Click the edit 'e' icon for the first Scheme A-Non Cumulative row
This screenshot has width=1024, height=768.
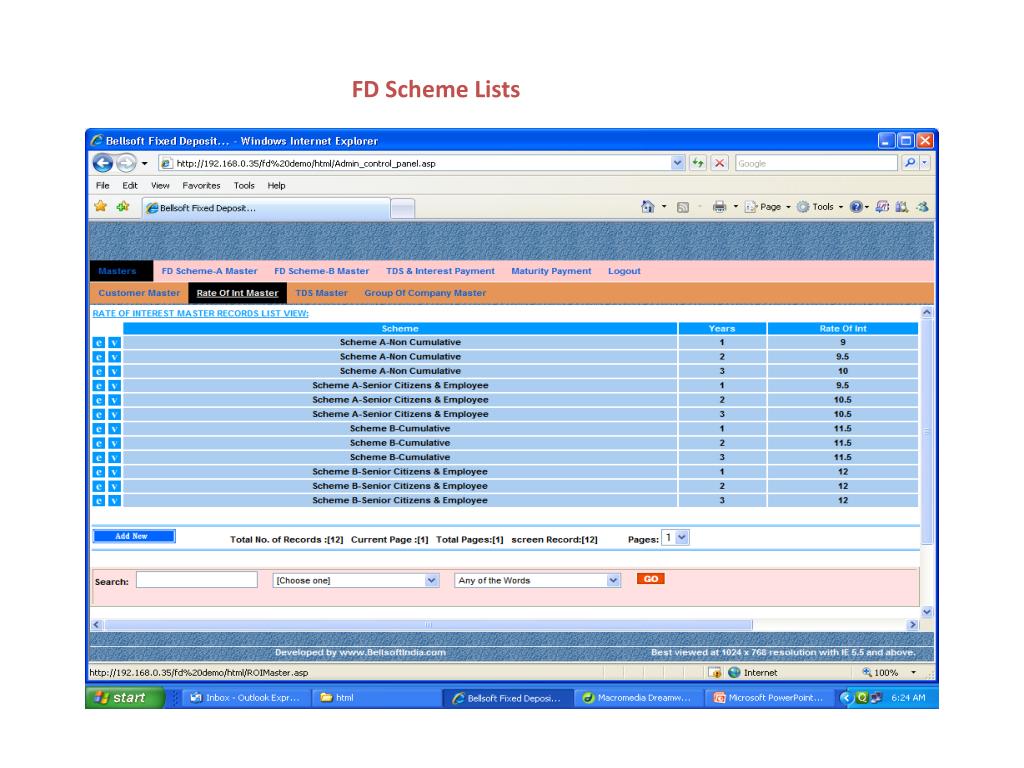coord(99,343)
